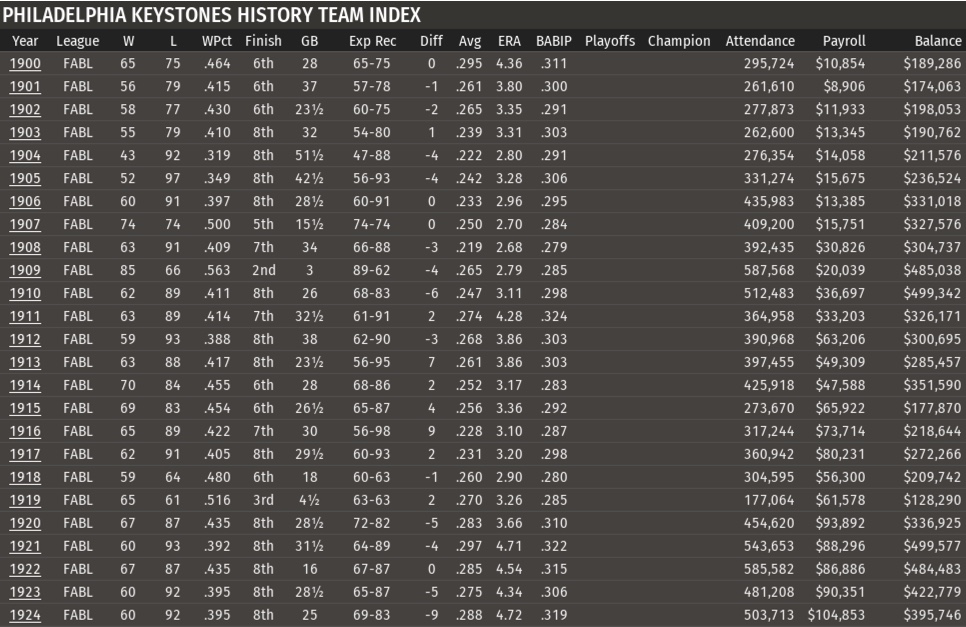Select 1911 BABIP value .324
966x627 pixels.
click(x=553, y=317)
